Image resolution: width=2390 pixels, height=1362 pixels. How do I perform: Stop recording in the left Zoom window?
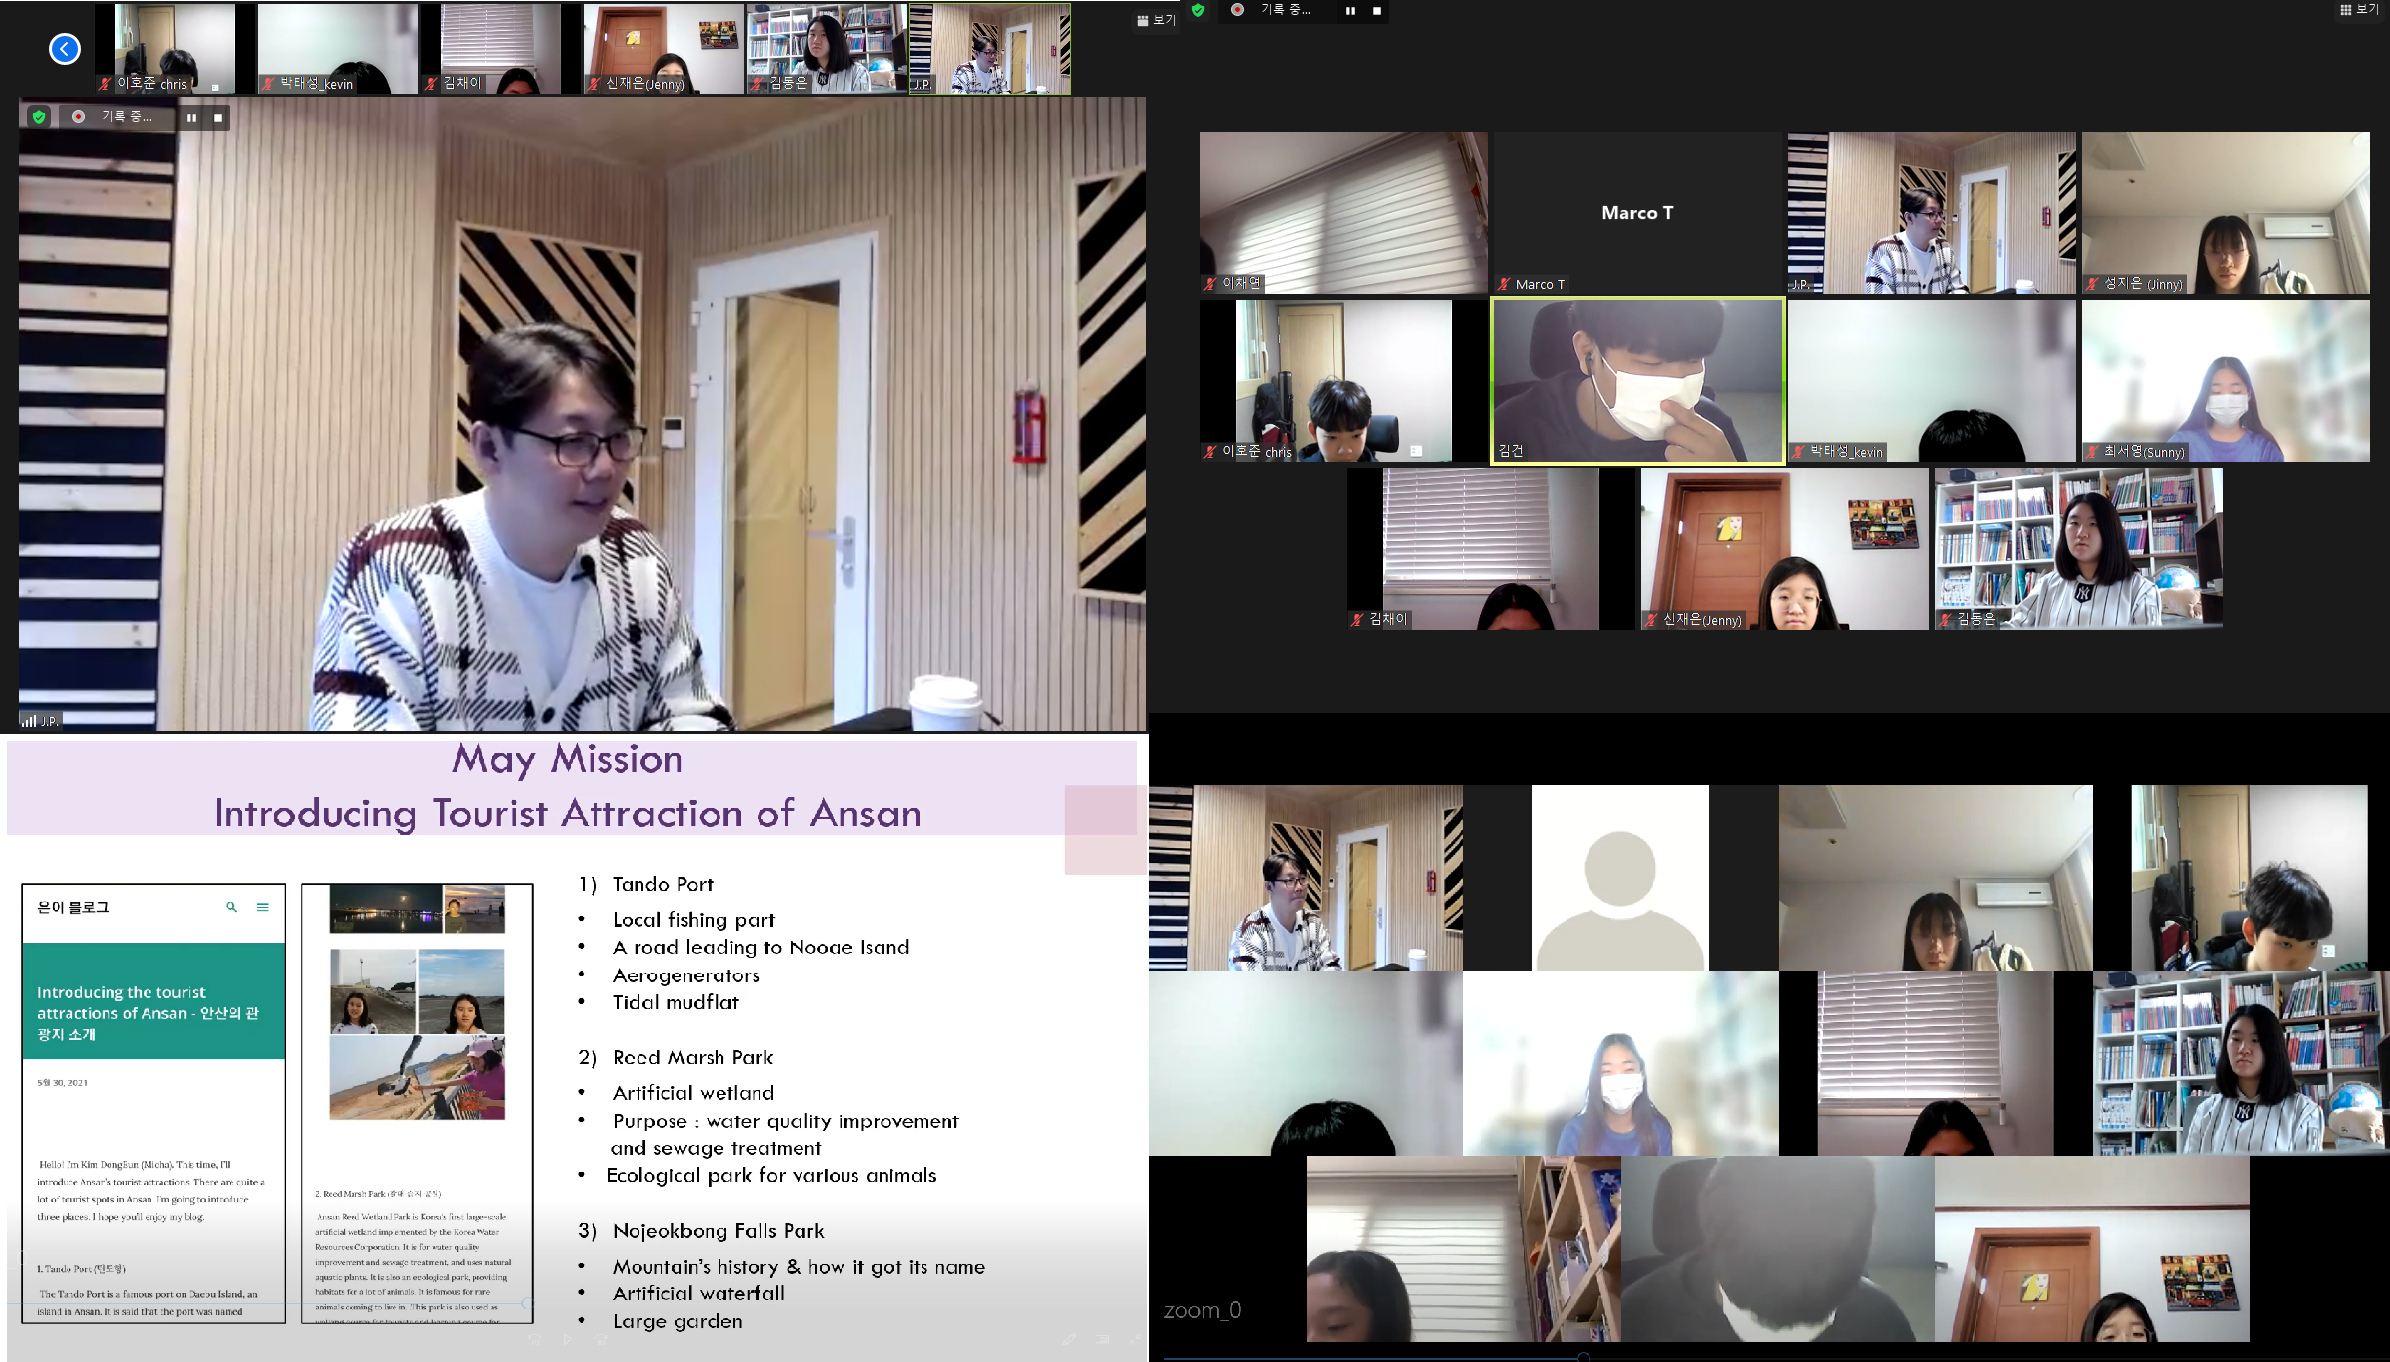(x=218, y=117)
